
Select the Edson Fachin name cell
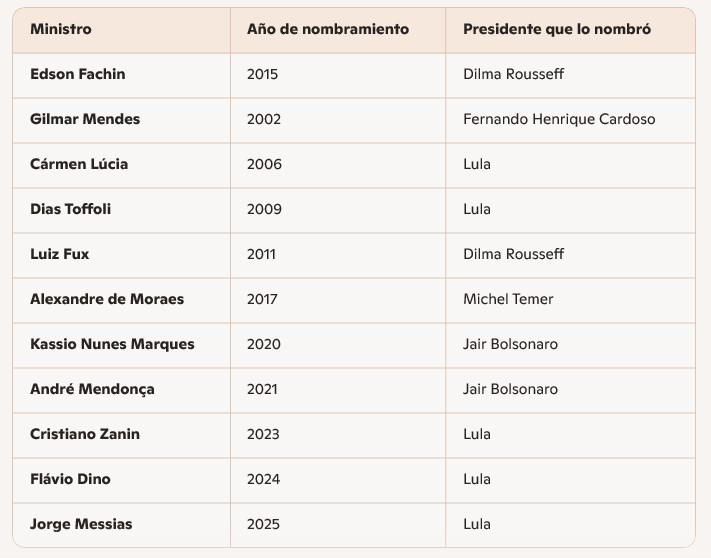[x=78, y=74]
